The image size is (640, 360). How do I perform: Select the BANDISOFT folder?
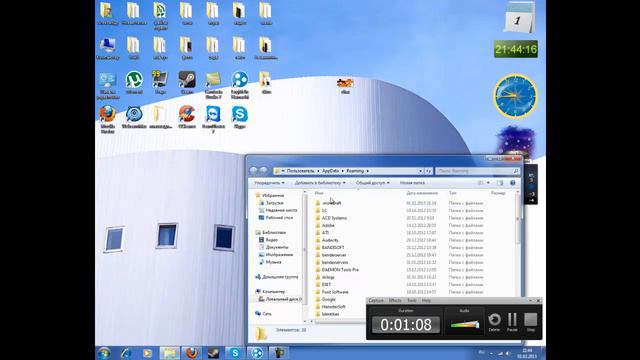click(x=333, y=247)
